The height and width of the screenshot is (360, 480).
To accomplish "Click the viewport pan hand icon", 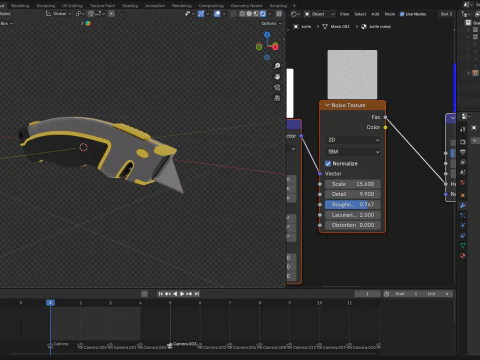I will [x=277, y=77].
